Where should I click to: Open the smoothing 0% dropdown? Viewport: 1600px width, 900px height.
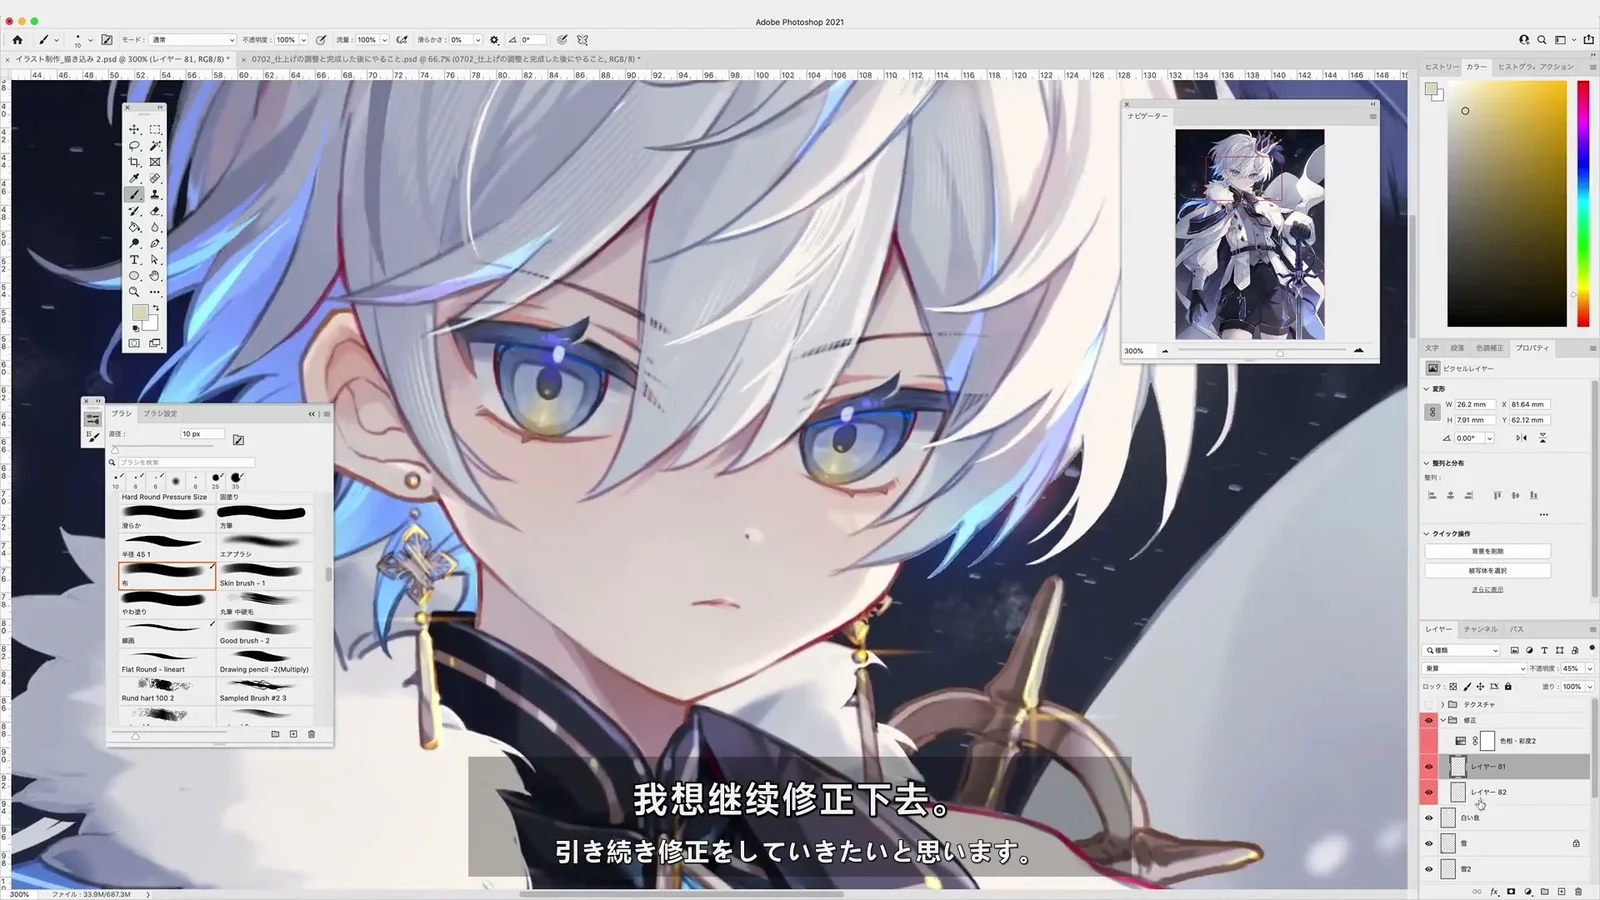[478, 40]
